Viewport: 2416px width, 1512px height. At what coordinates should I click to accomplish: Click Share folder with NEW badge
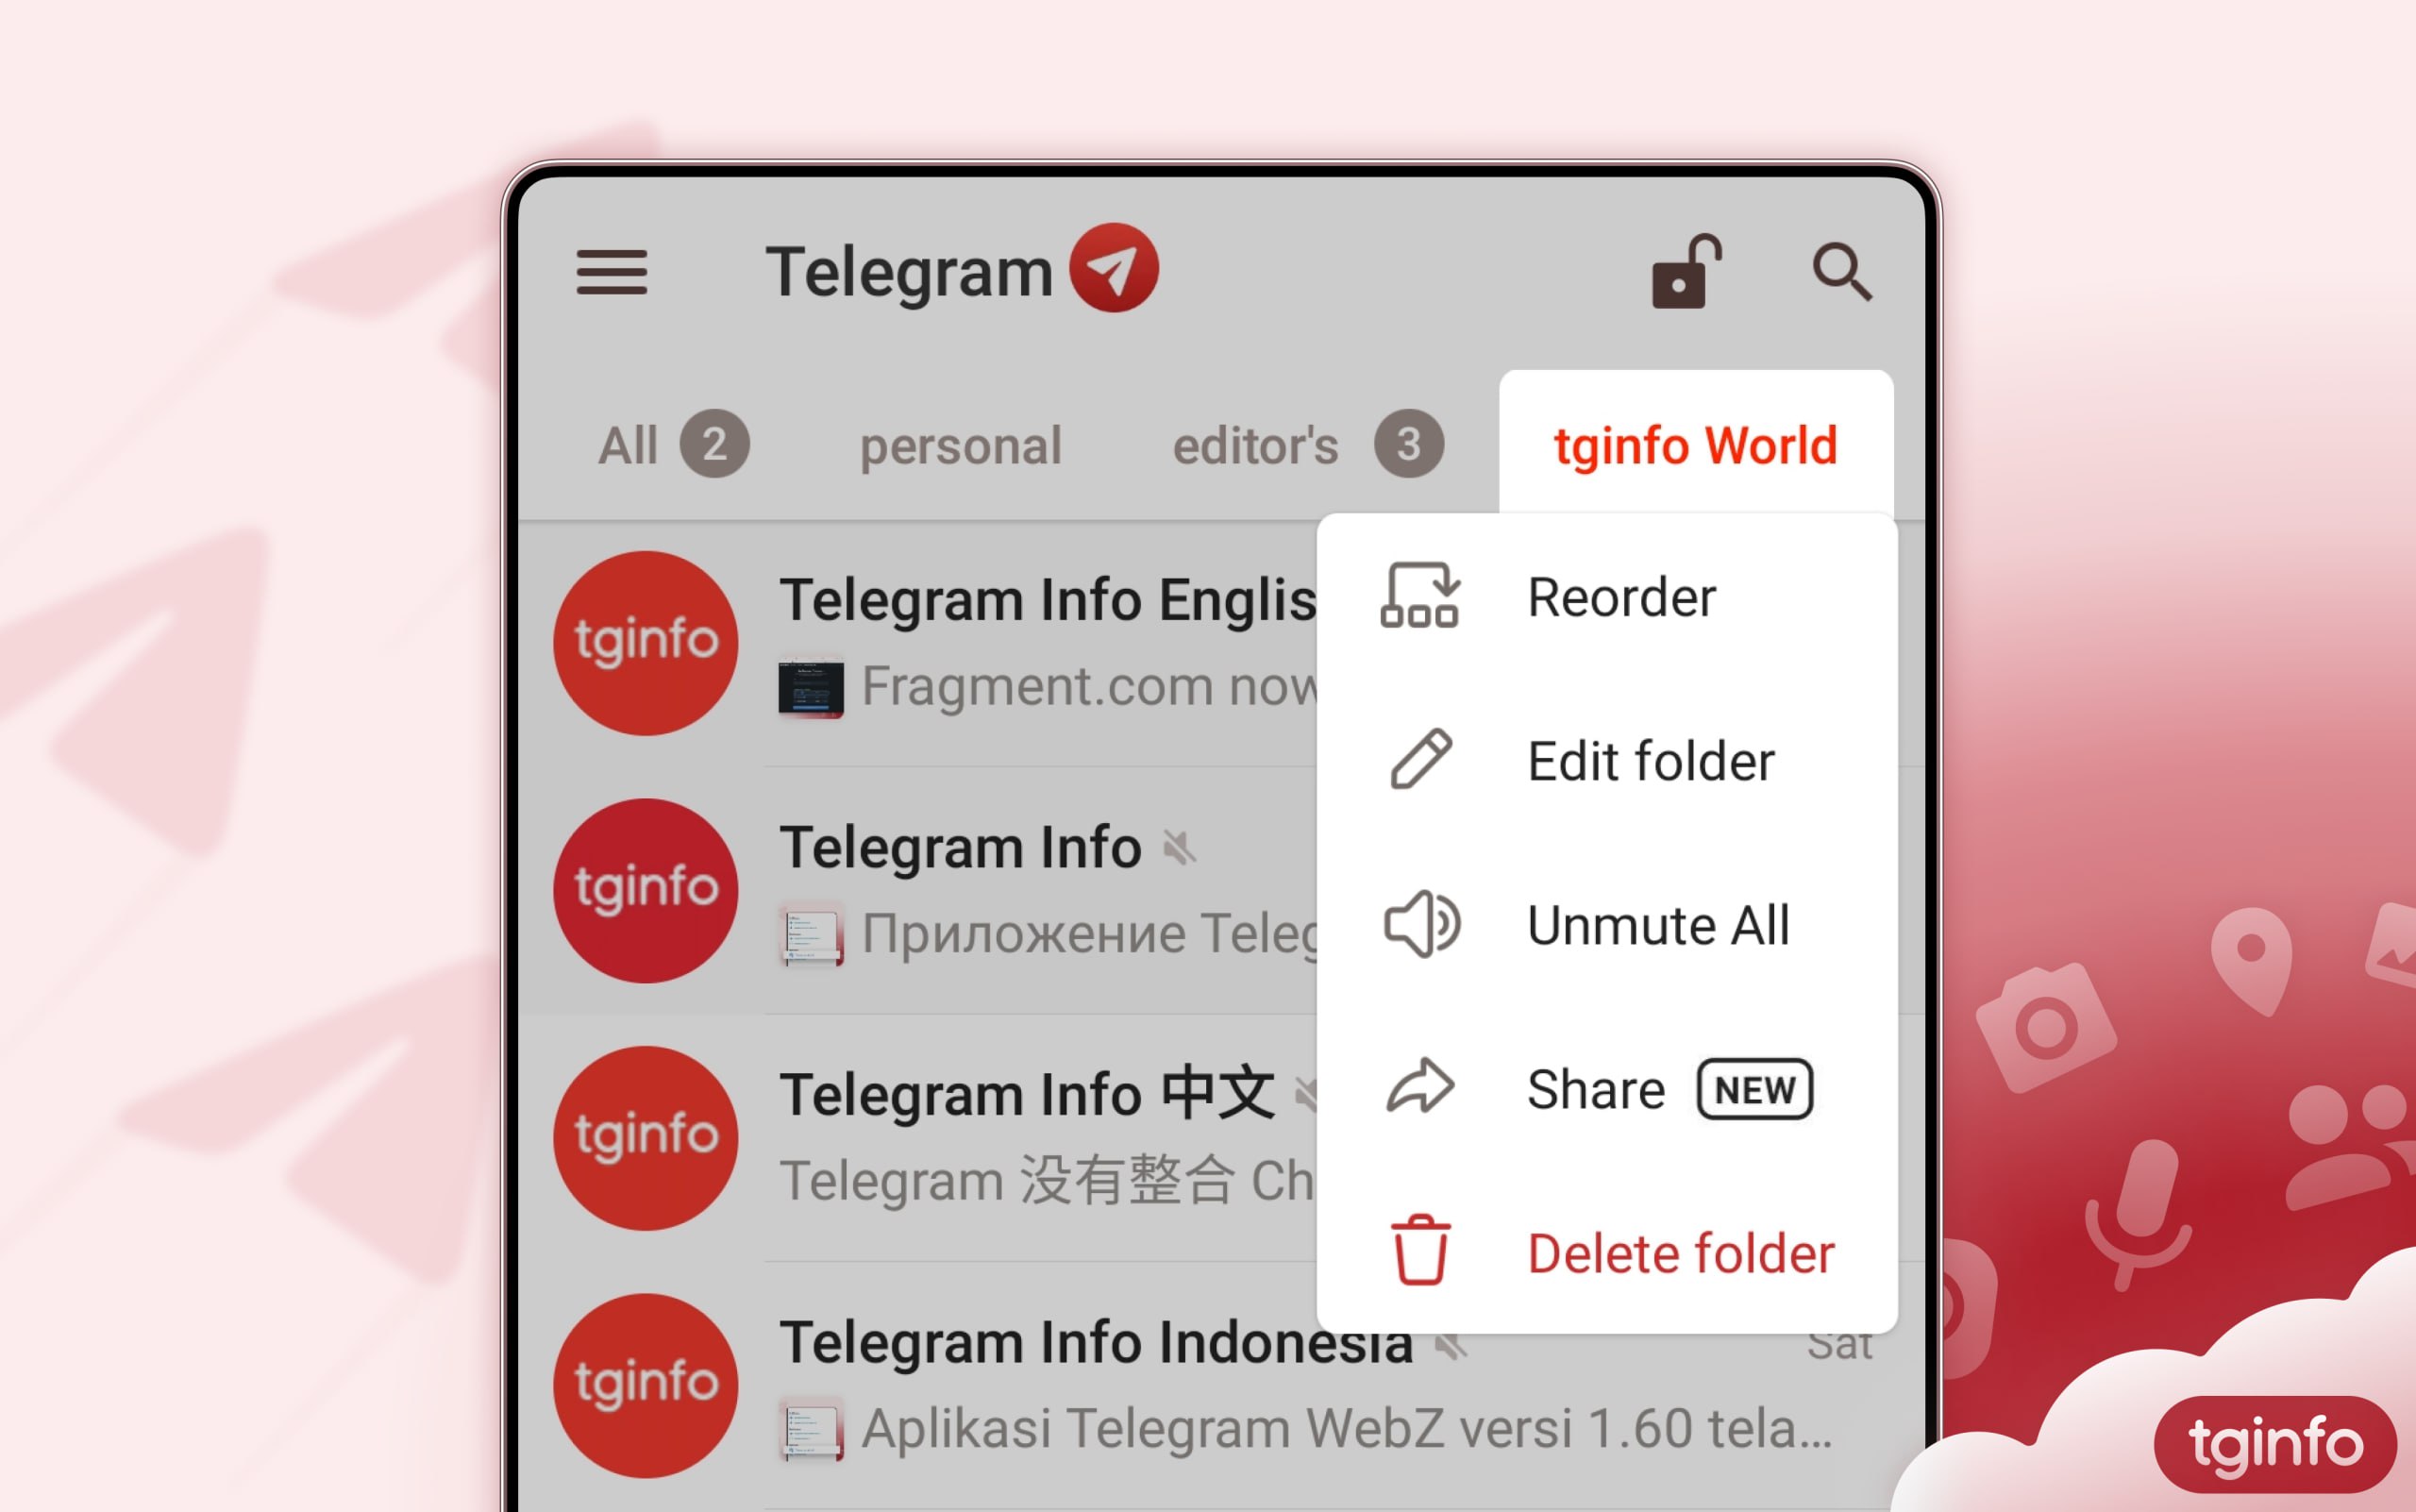point(1602,1087)
